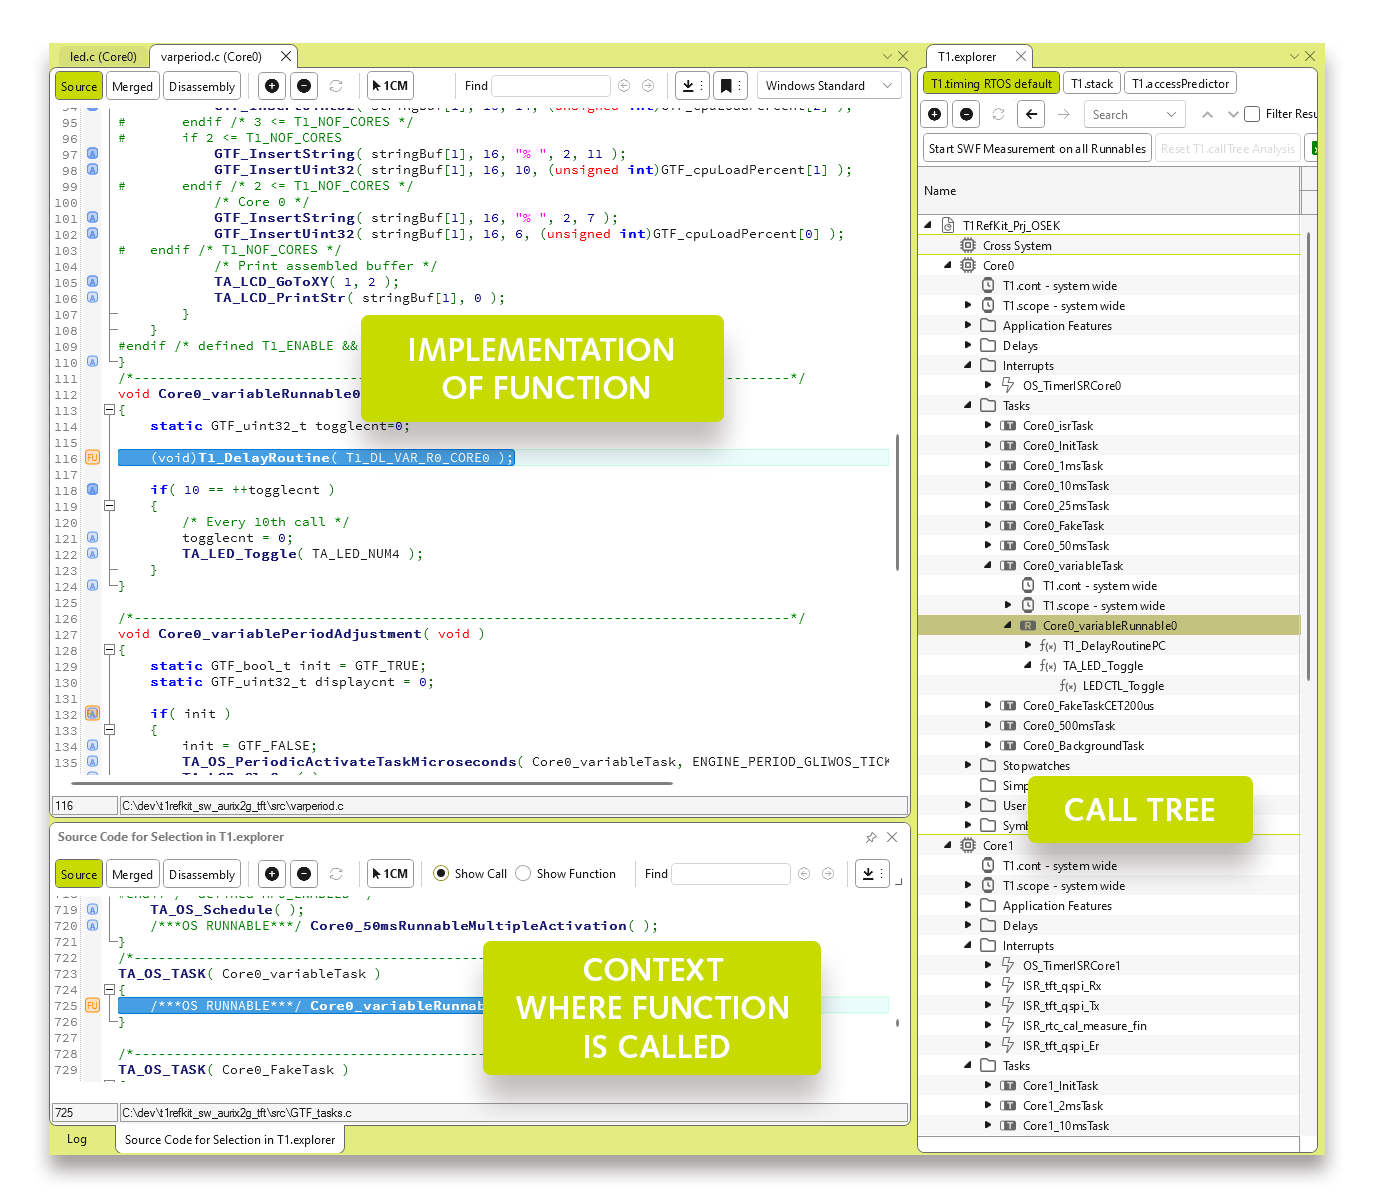Select the Show Function radio button
The width and height of the screenshot is (1374, 1198).
[x=523, y=873]
